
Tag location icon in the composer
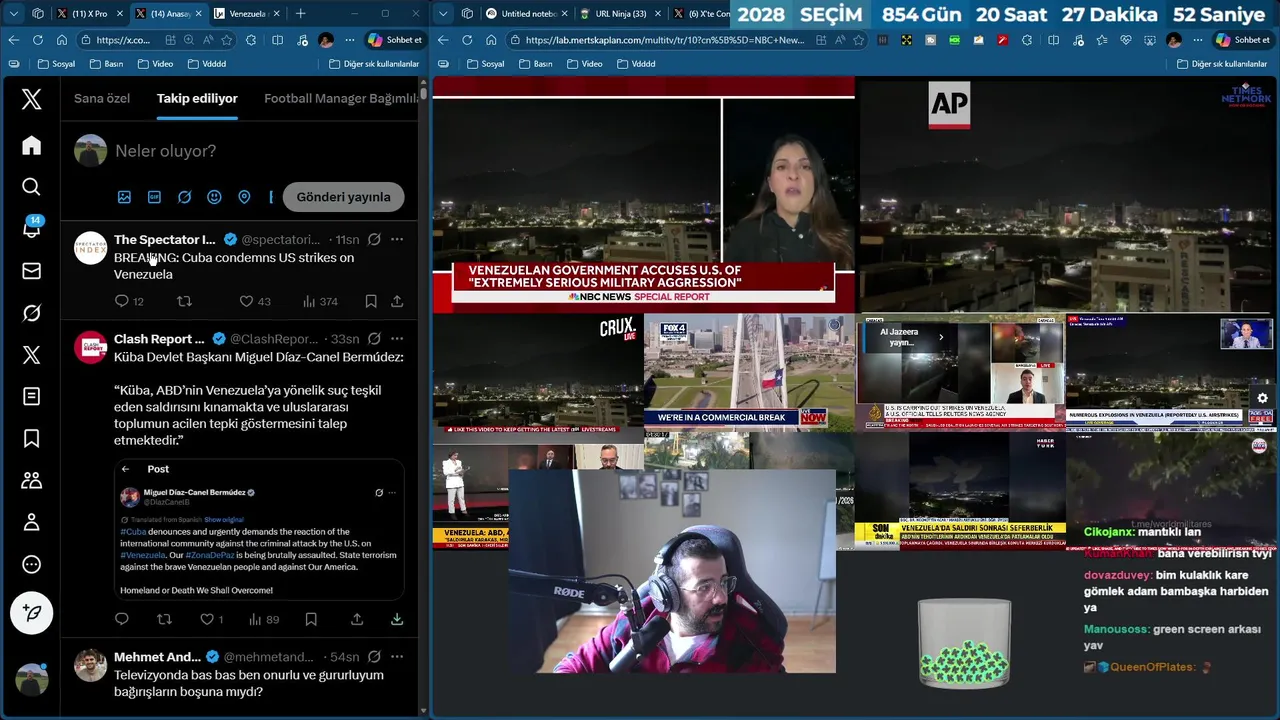click(x=244, y=197)
